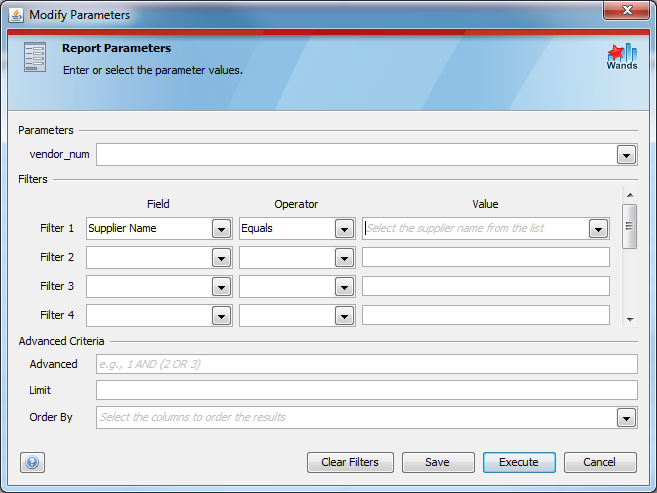Open the vendor_num dropdown arrow

tap(626, 155)
